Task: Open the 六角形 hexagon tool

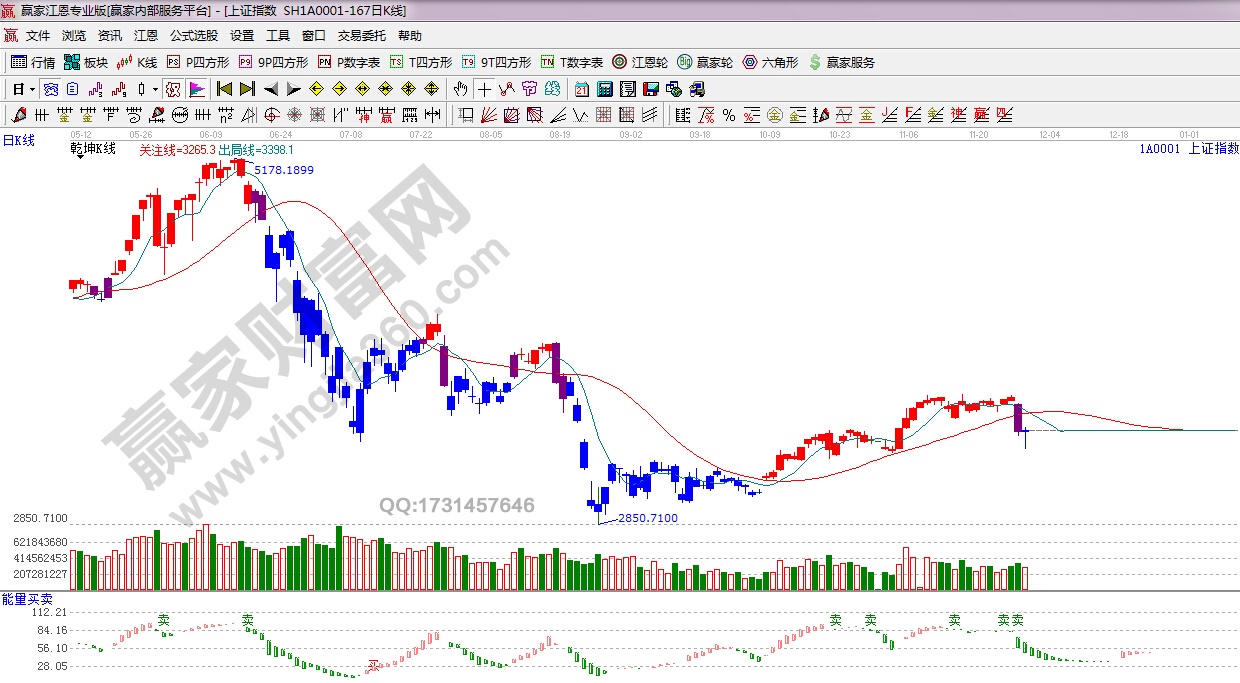Action: (x=770, y=62)
